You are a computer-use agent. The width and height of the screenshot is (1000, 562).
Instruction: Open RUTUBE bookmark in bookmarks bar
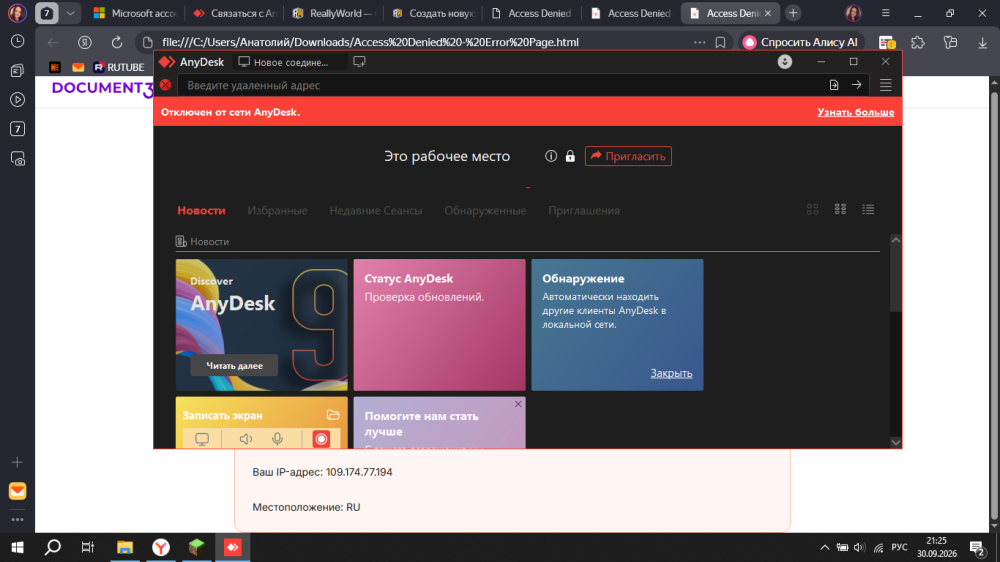click(119, 67)
